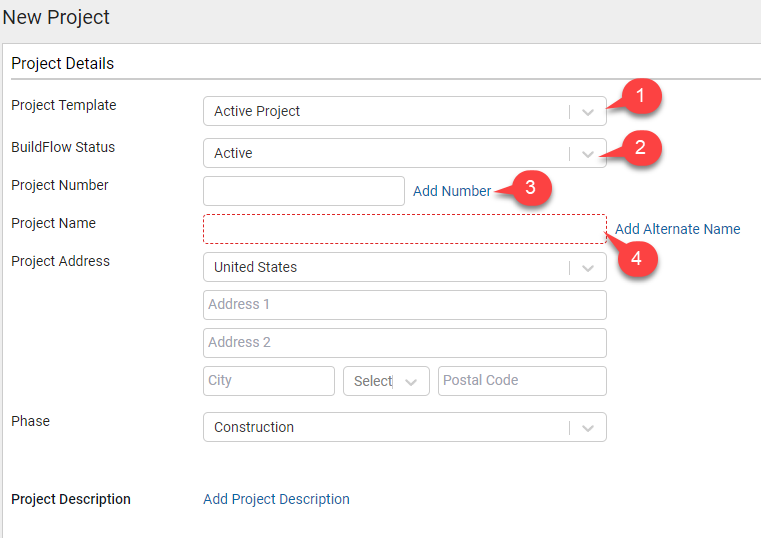This screenshot has width=761, height=538.
Task: Open the BuildFlow Status Active combo box
Action: [385, 154]
